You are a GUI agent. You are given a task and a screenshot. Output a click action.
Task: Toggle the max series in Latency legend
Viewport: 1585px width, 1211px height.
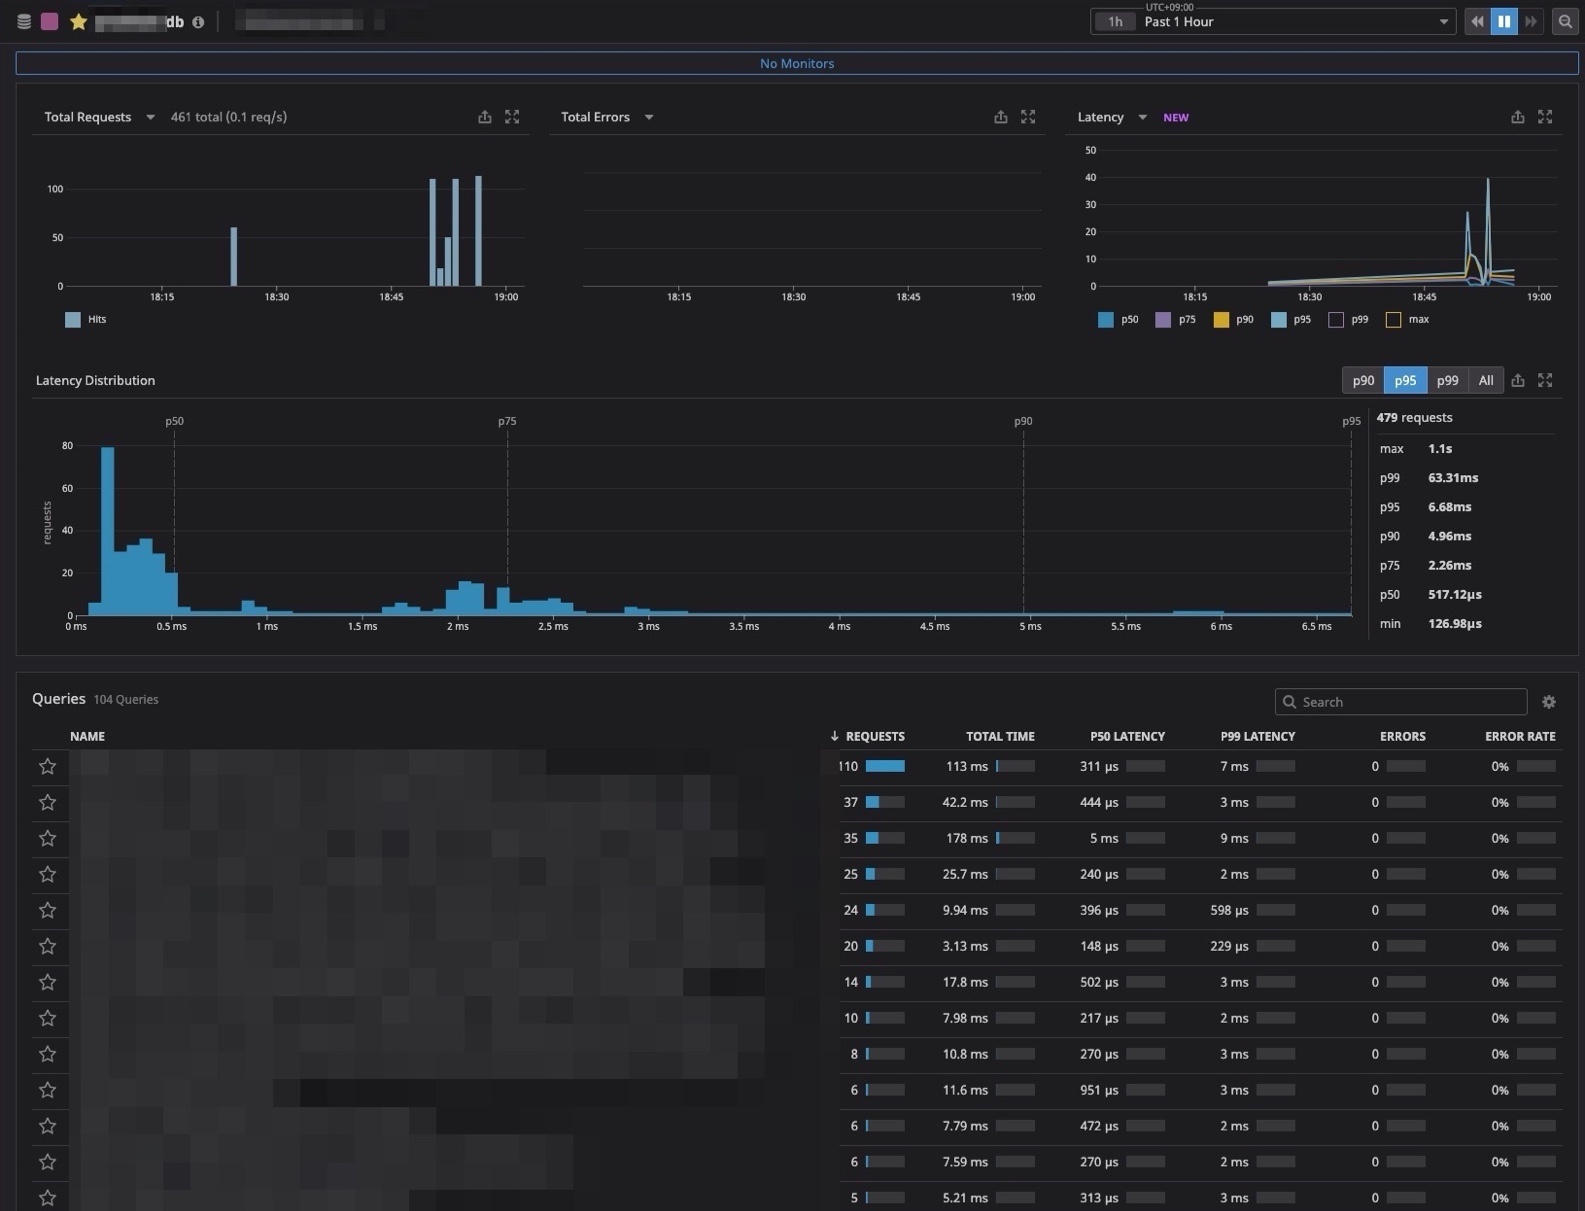point(1393,320)
